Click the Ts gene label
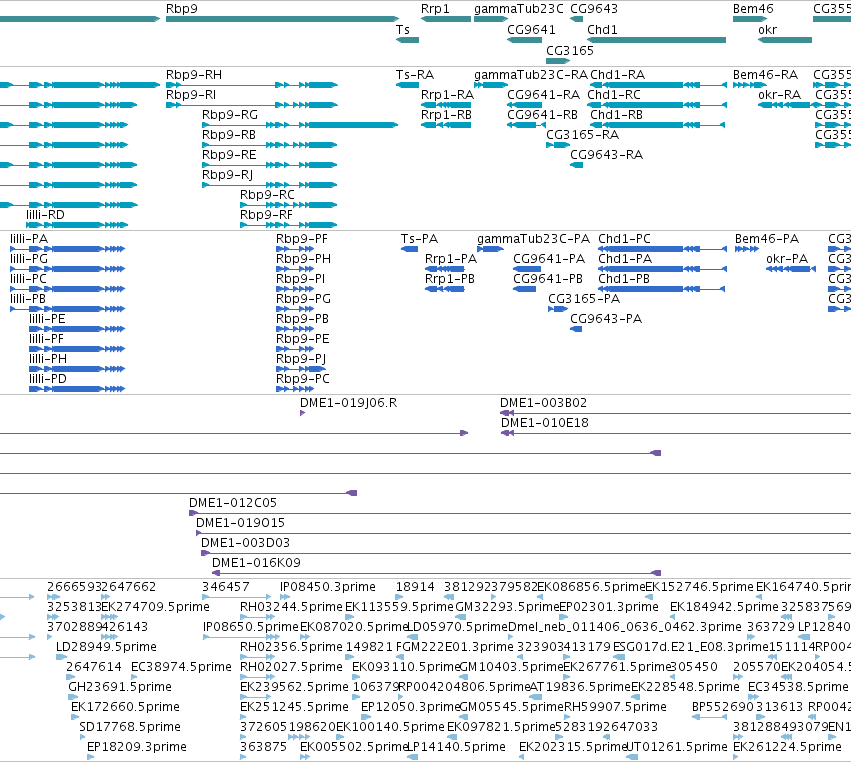 [x=403, y=29]
